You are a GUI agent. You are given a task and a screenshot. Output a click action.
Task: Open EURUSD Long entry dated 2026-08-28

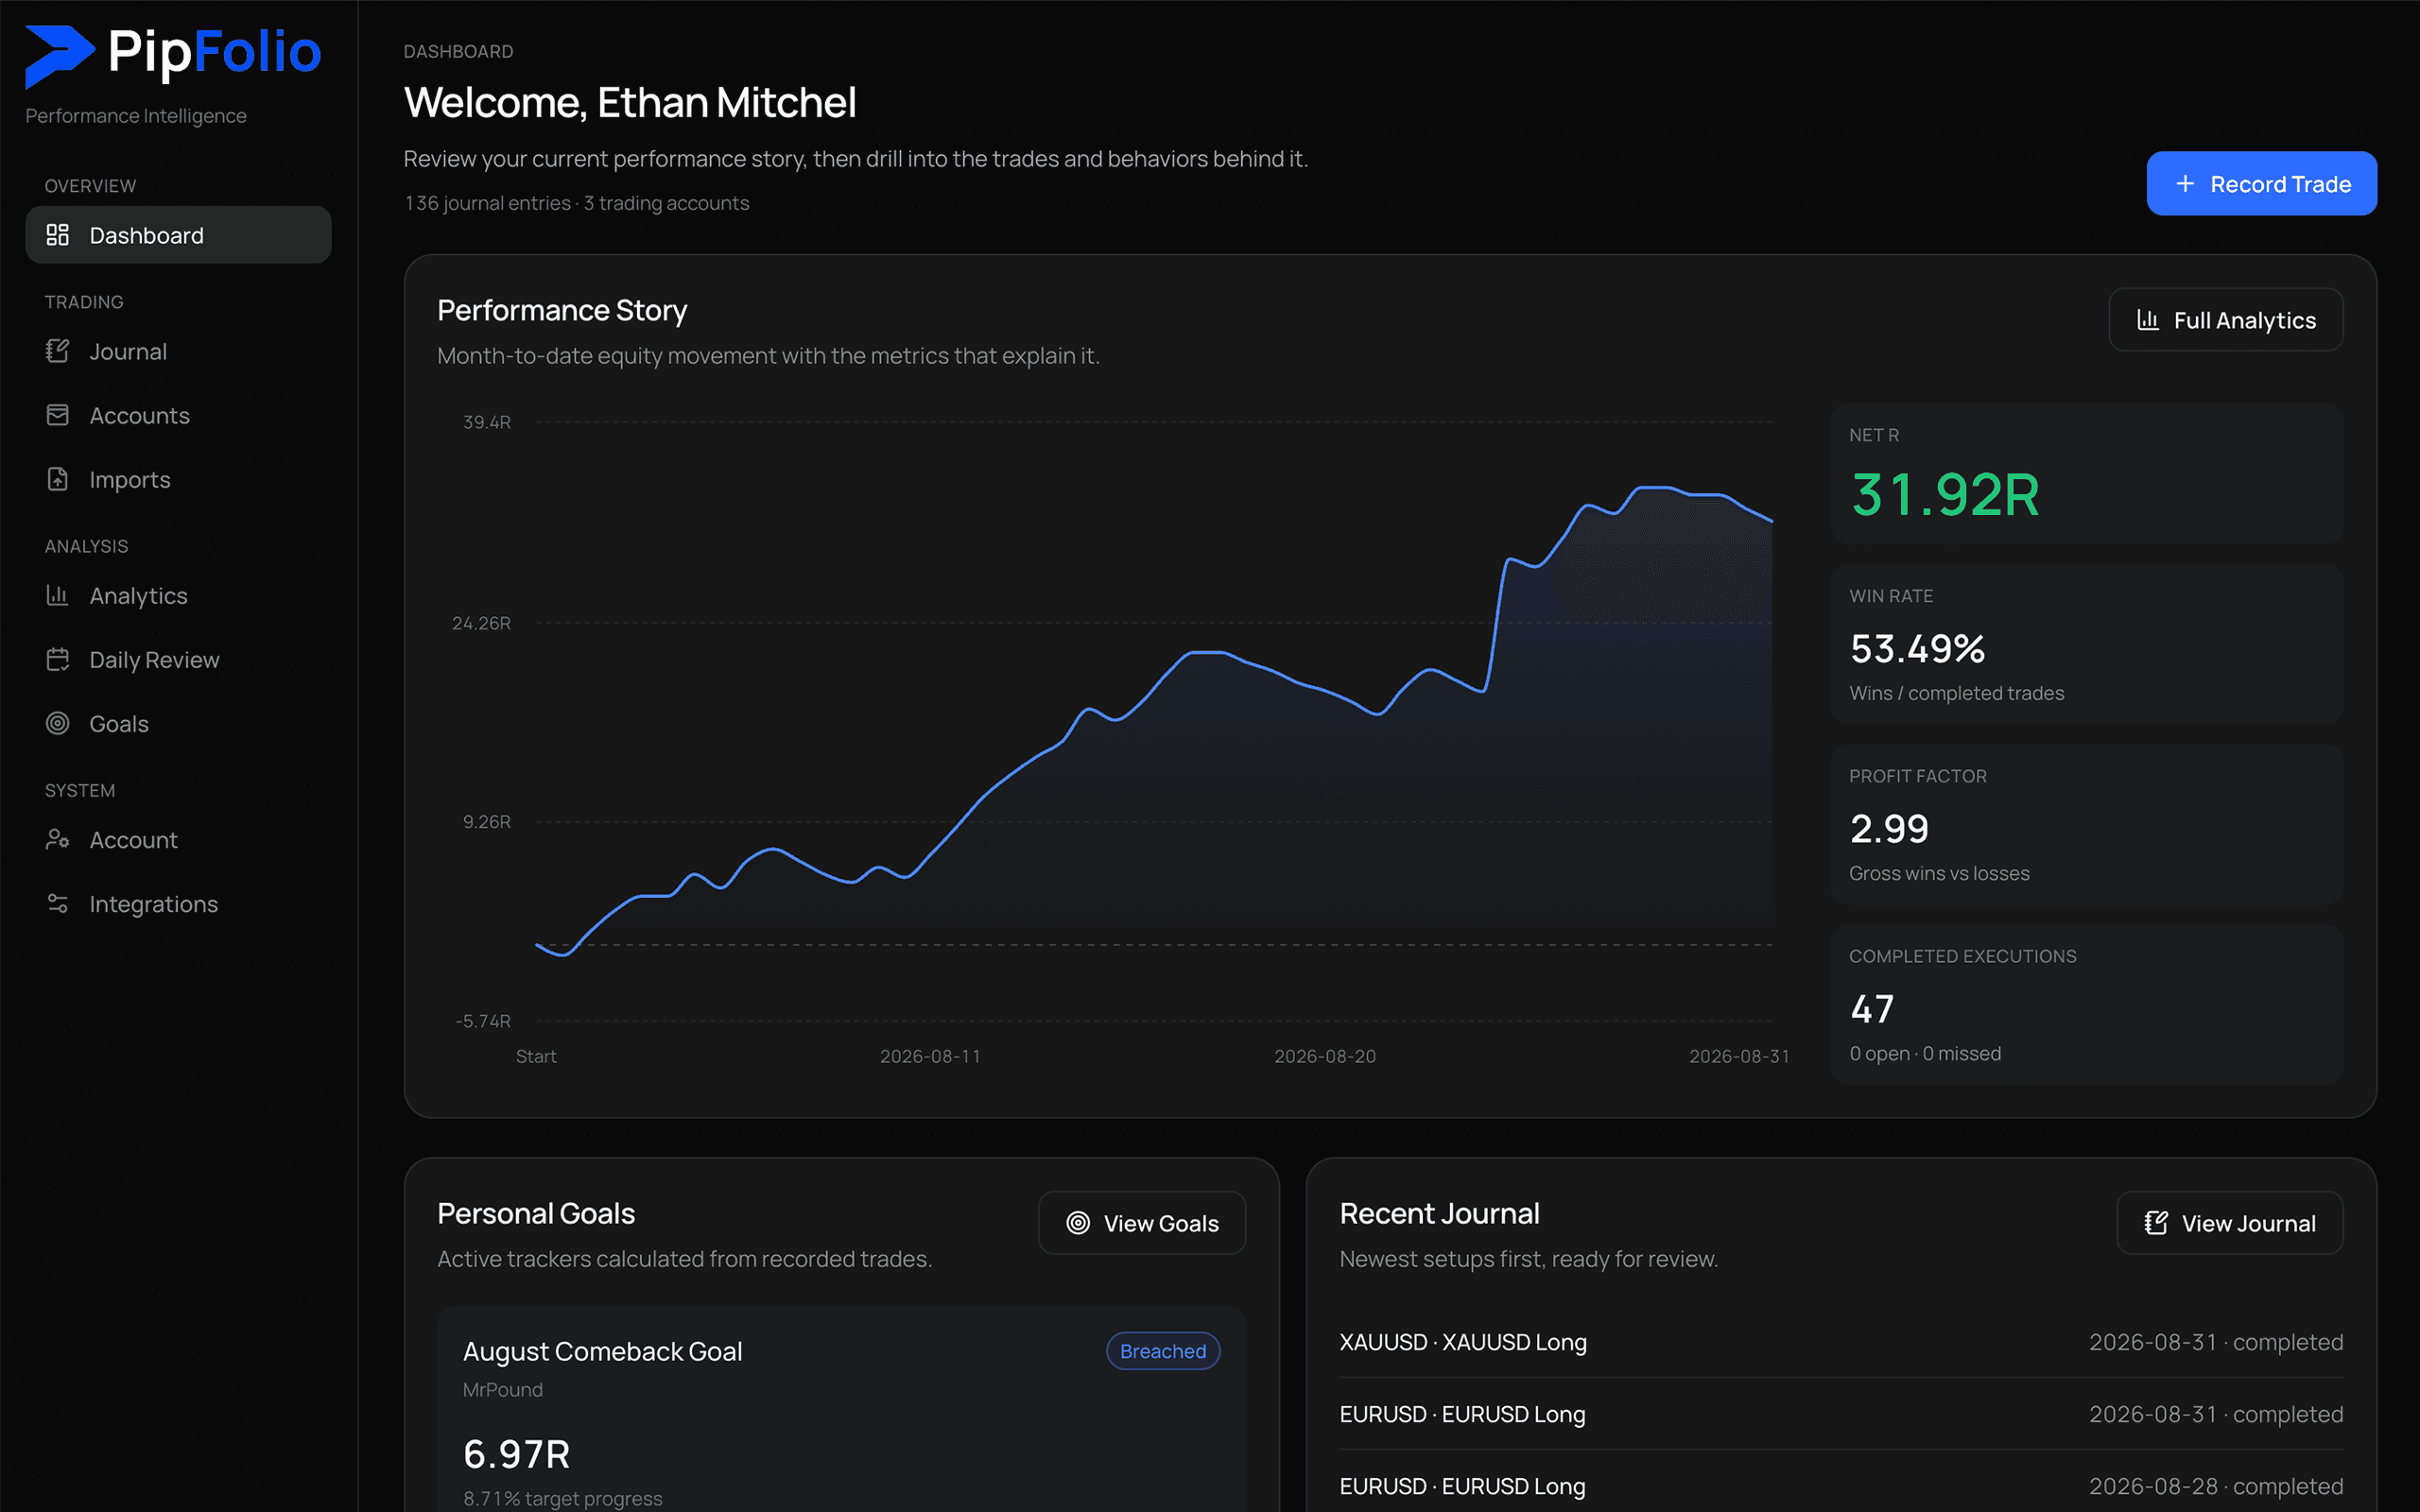click(x=1841, y=1486)
